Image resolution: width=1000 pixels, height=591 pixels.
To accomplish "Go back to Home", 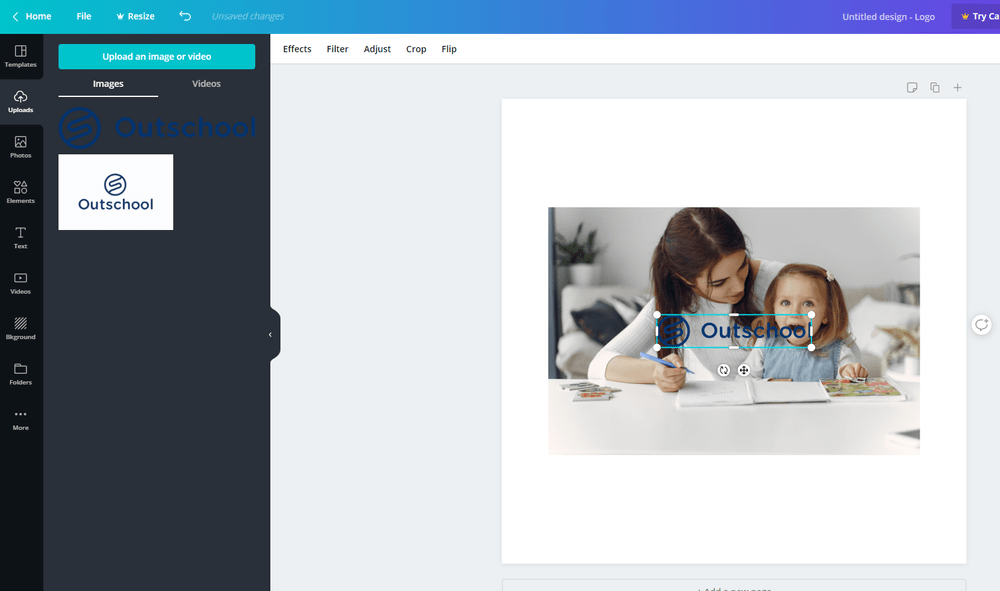I will tap(32, 16).
